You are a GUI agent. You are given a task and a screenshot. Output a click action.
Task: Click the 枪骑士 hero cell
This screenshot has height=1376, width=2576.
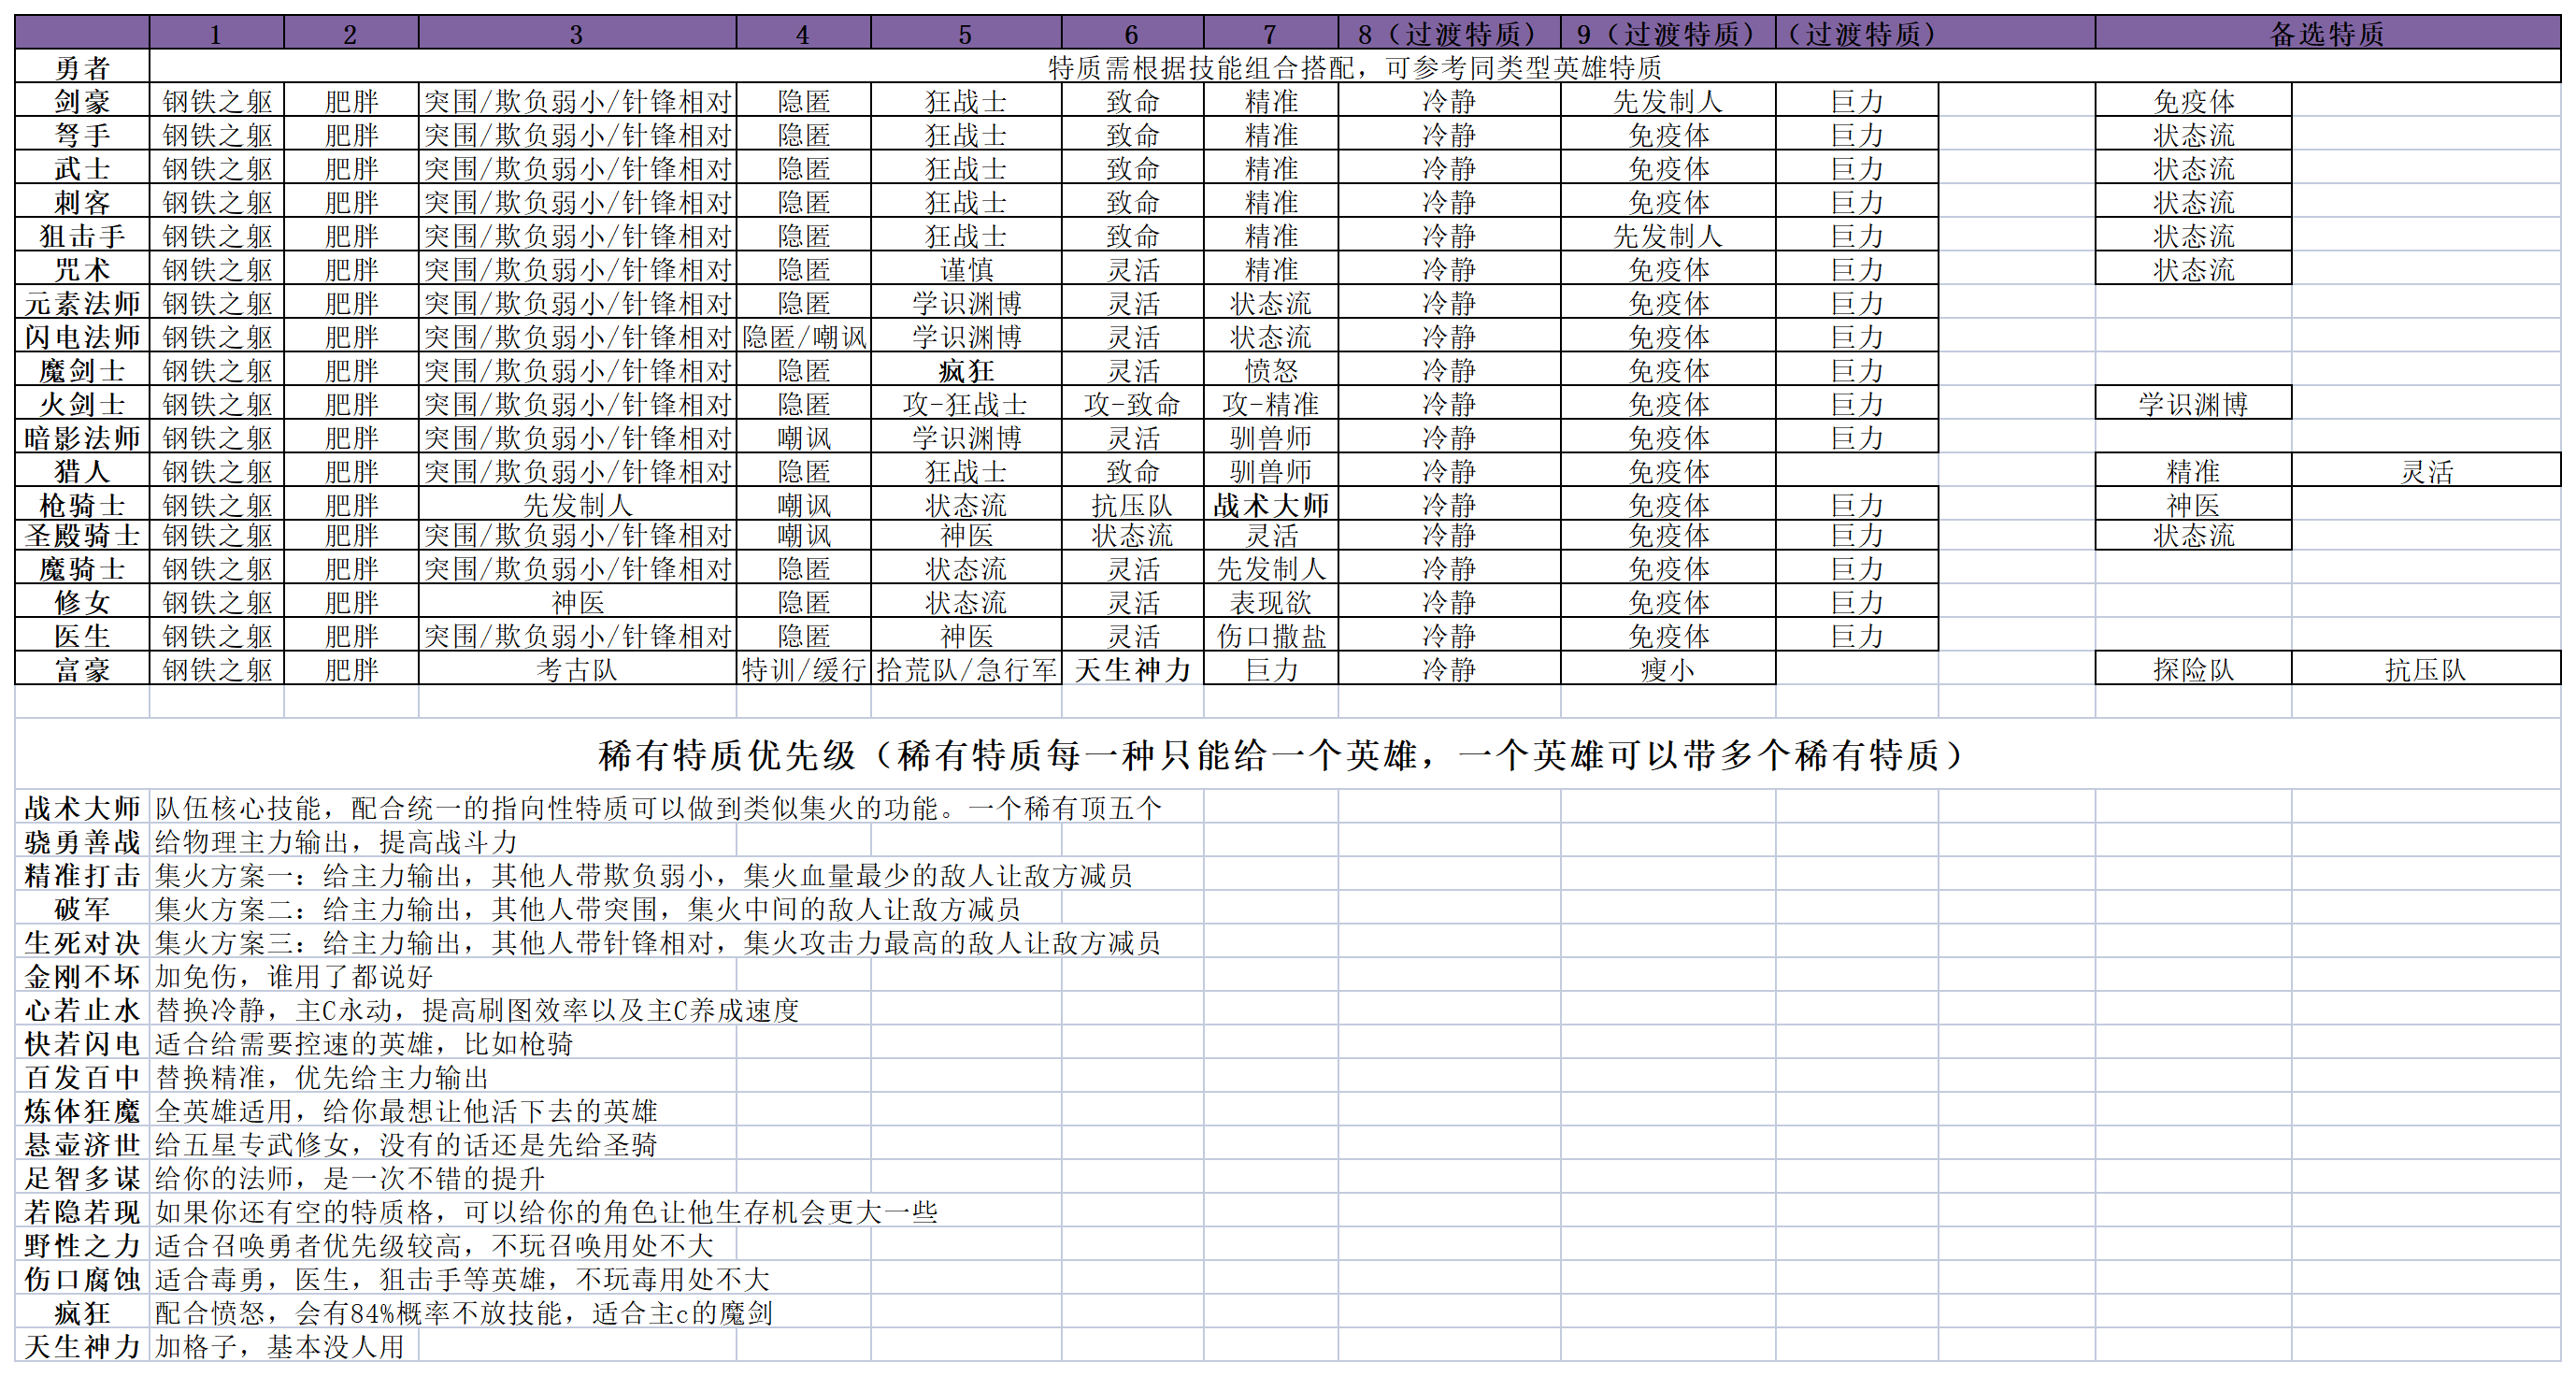82,504
